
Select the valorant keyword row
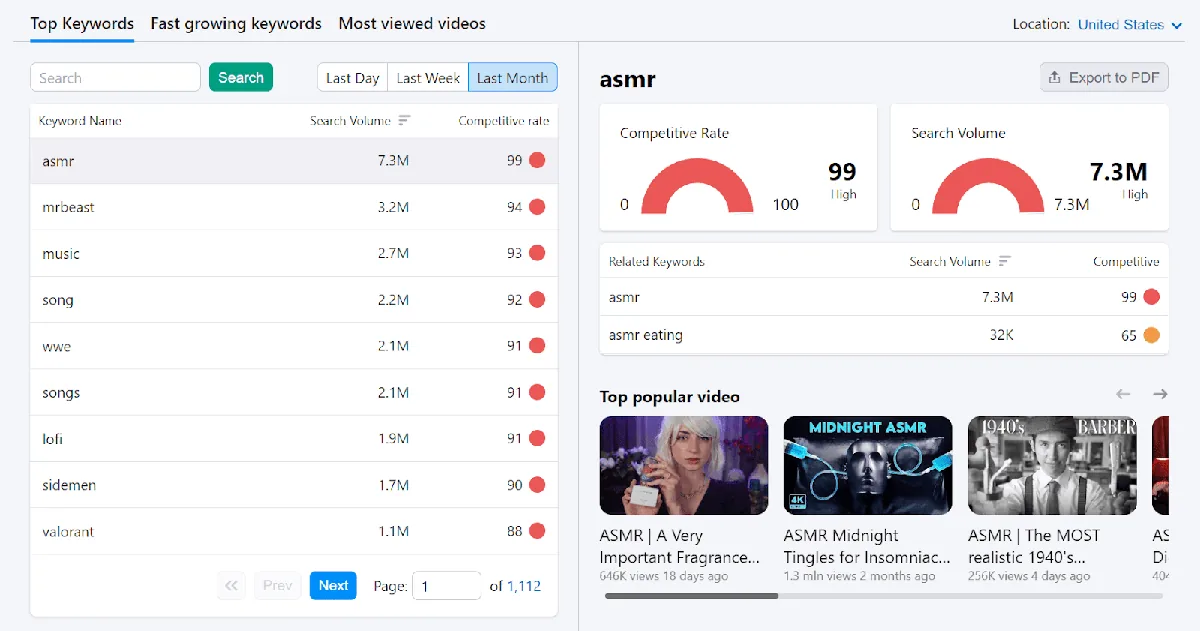point(294,531)
